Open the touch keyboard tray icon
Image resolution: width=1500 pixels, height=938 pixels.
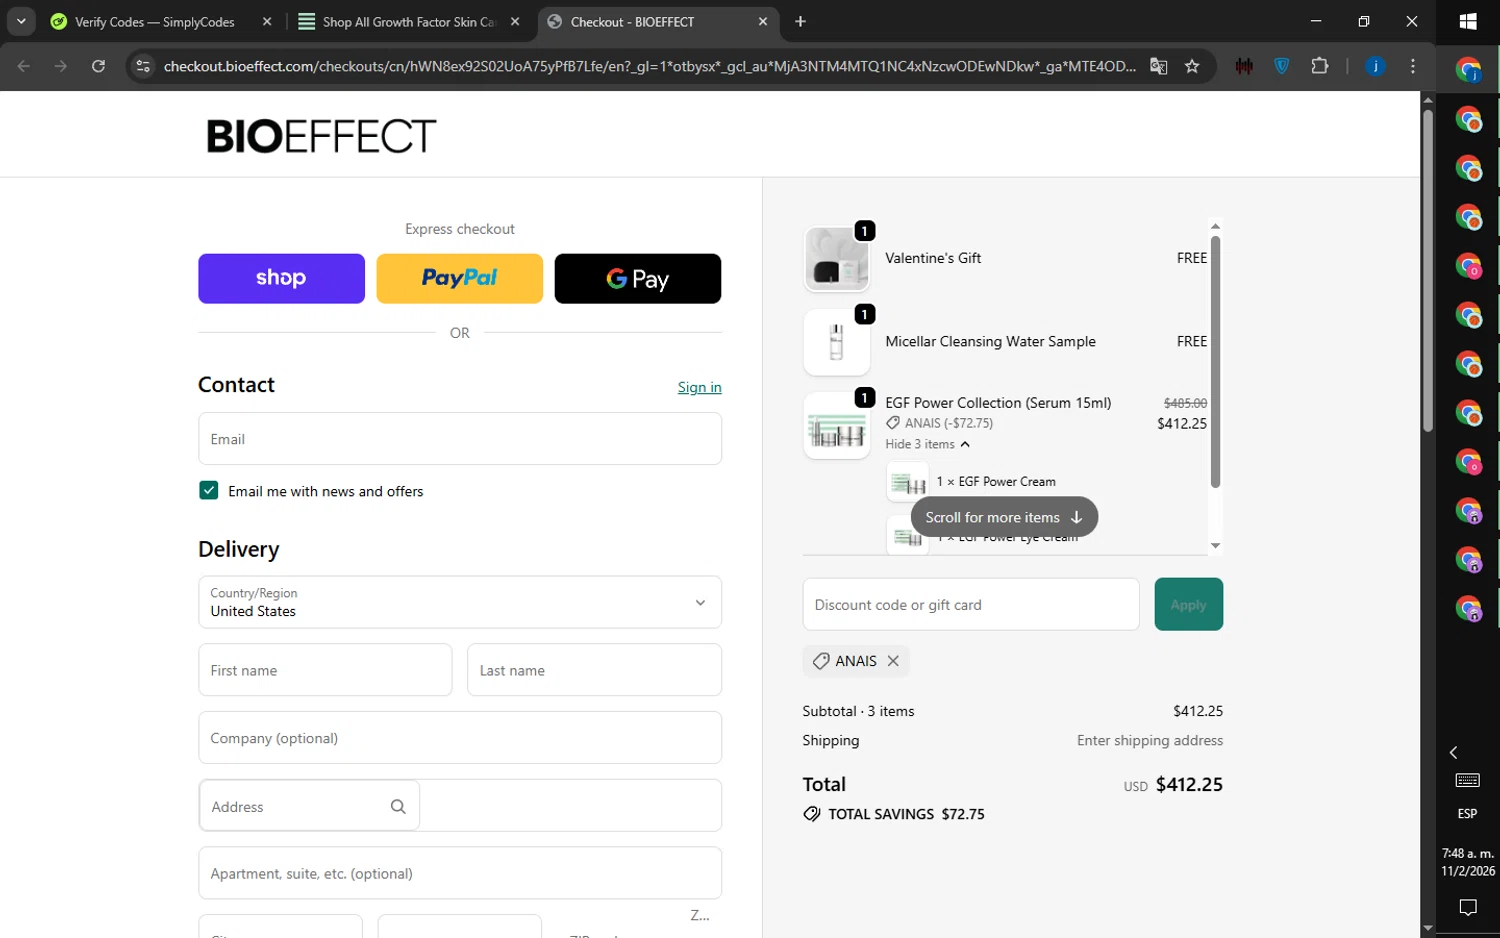click(x=1468, y=780)
